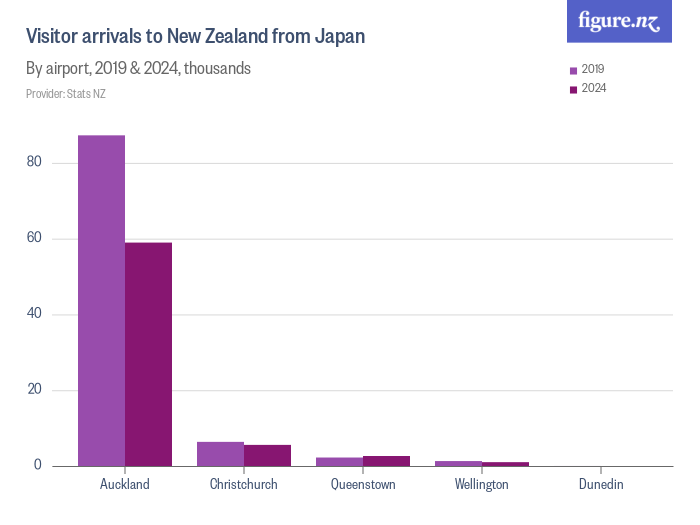Click the Auckland 2024 bar

coord(148,354)
